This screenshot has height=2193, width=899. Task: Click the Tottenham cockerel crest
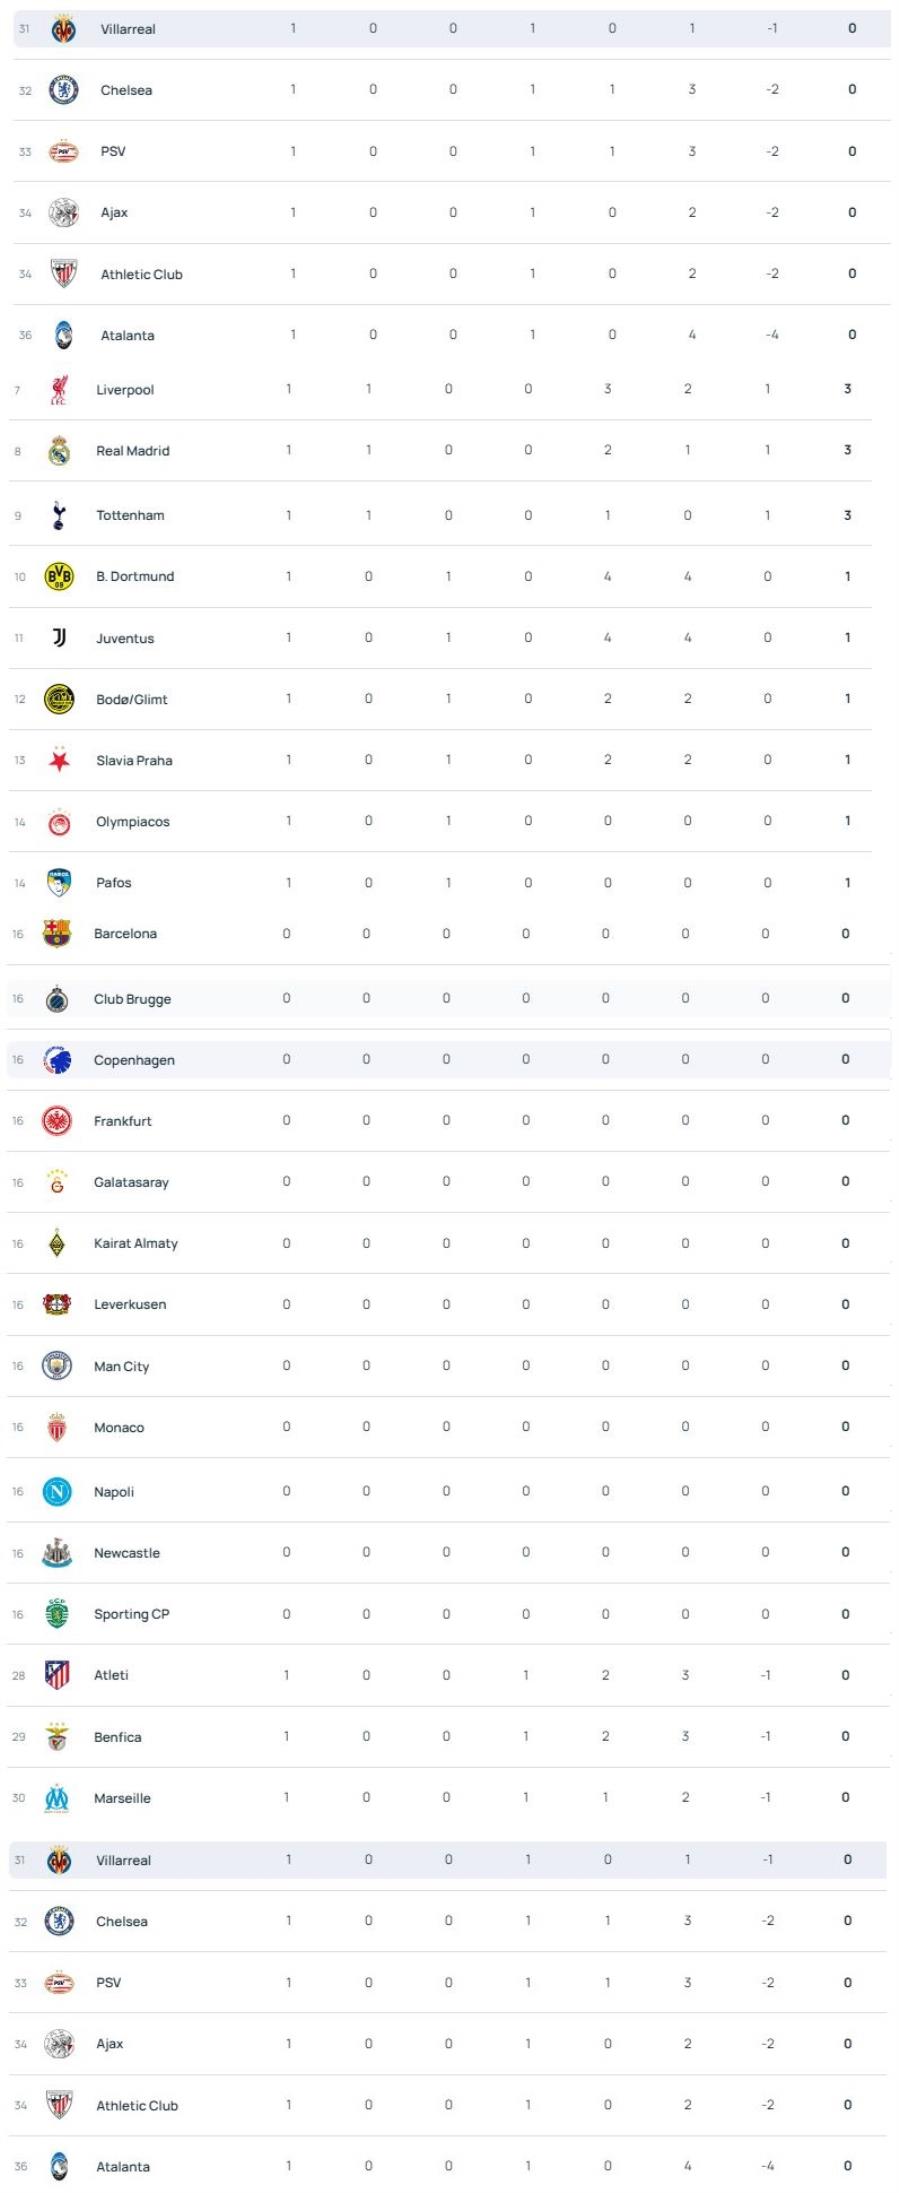[59, 515]
